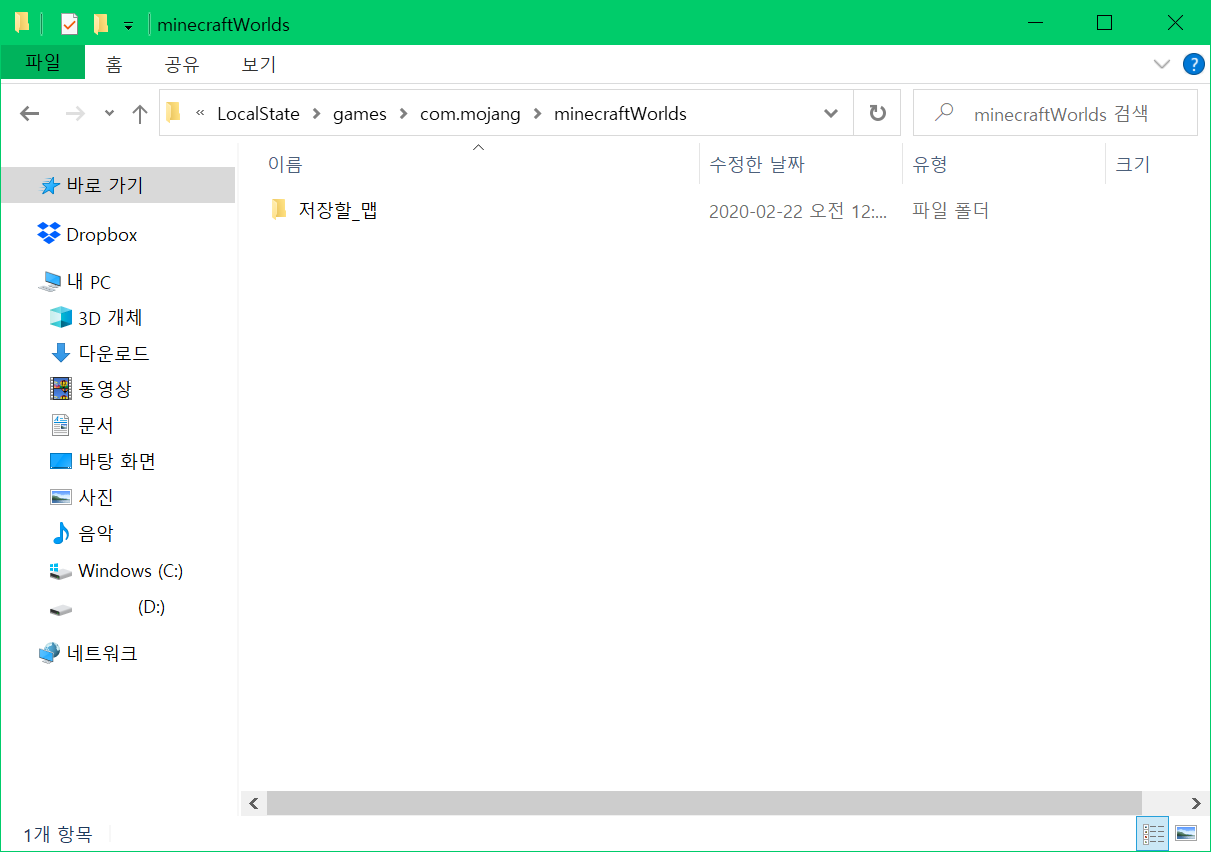Click the New folder quick access icon
The height and width of the screenshot is (852, 1211).
100,23
